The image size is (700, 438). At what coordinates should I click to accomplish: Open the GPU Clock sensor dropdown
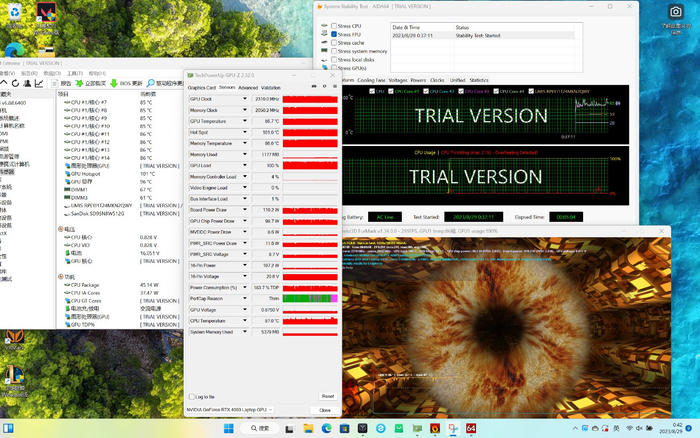(x=245, y=100)
